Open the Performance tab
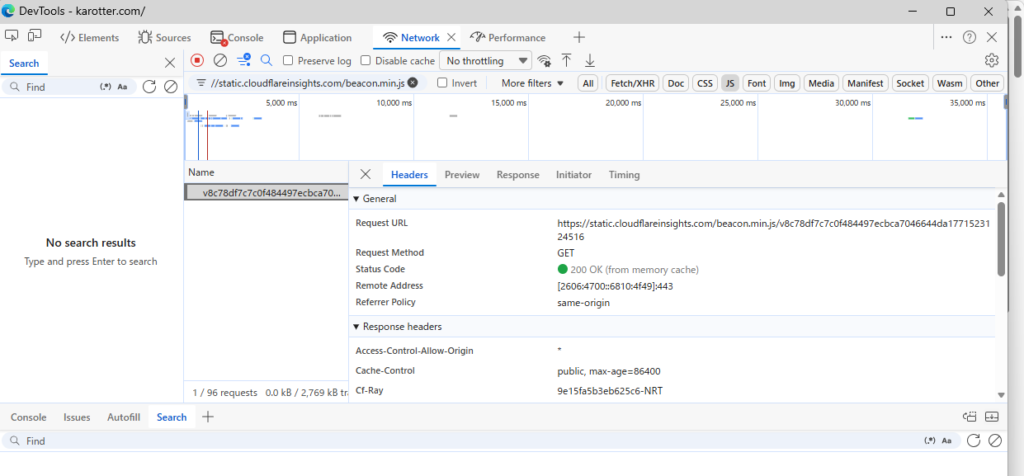1024x476 pixels. click(508, 37)
